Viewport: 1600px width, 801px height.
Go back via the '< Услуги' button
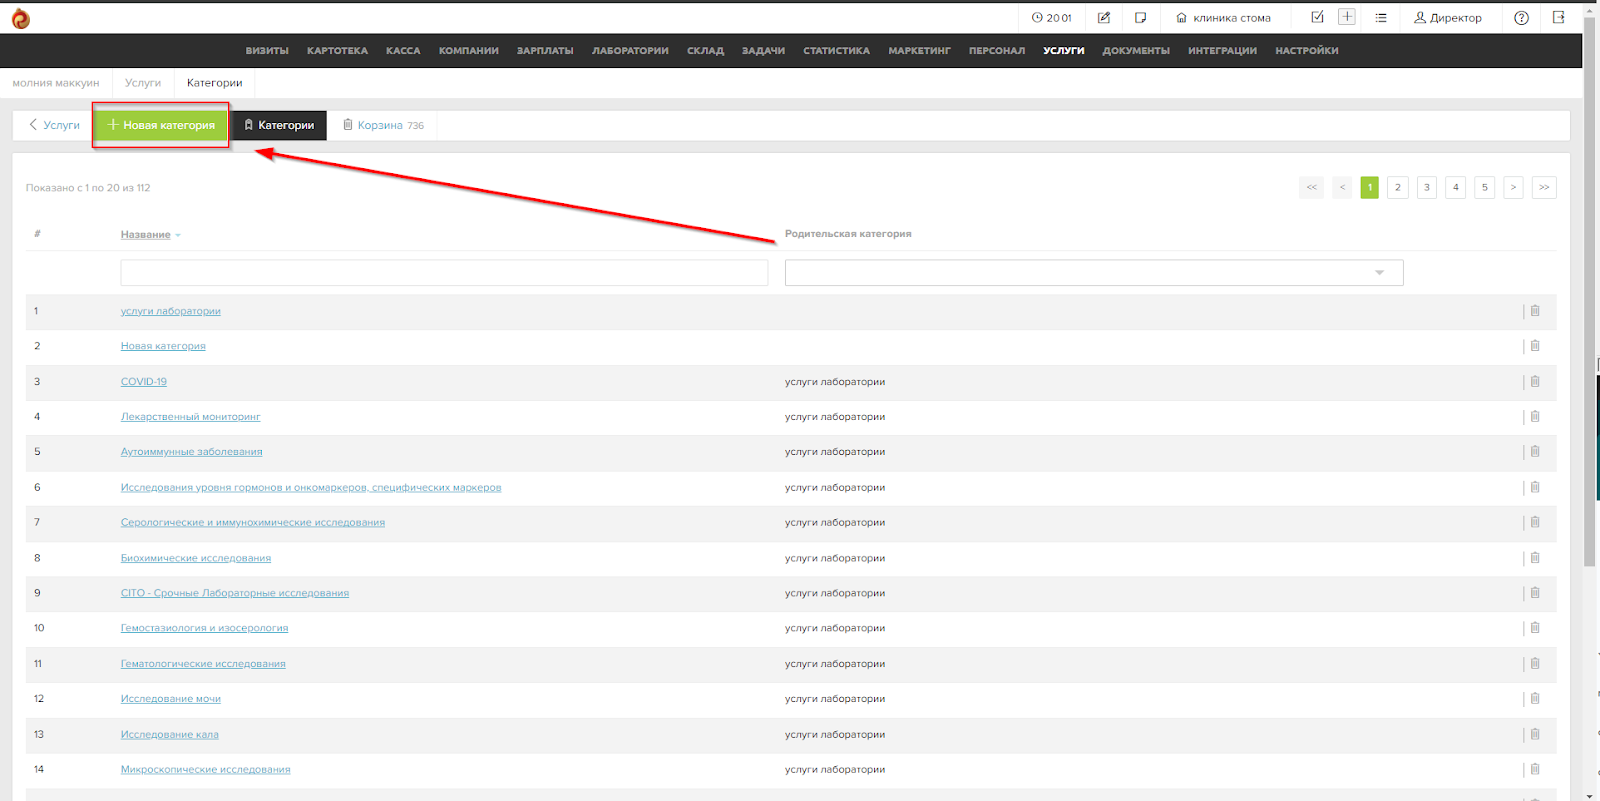click(x=54, y=125)
